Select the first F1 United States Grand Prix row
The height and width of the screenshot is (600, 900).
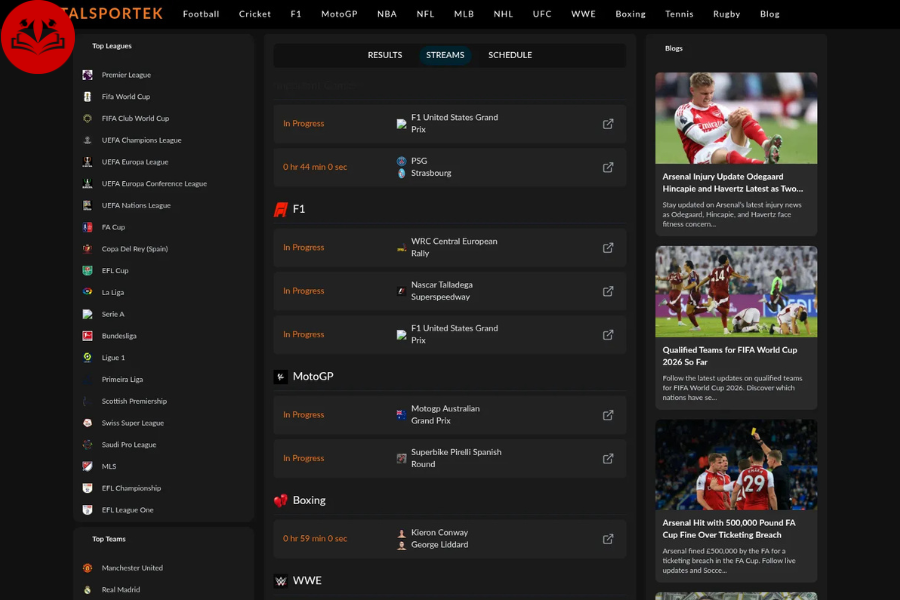click(449, 123)
